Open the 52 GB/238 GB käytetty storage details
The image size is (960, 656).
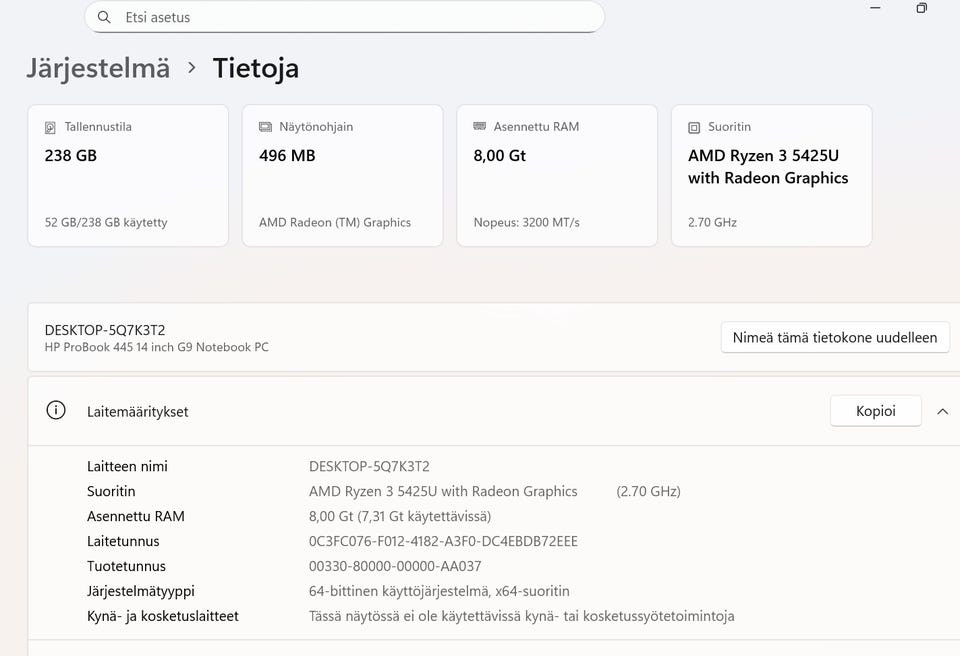[x=106, y=222]
